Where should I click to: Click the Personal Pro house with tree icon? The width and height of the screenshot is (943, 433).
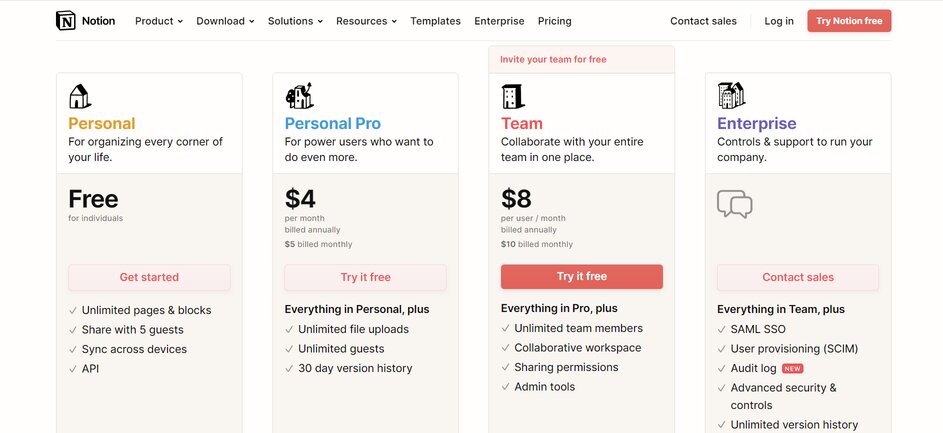click(x=298, y=96)
